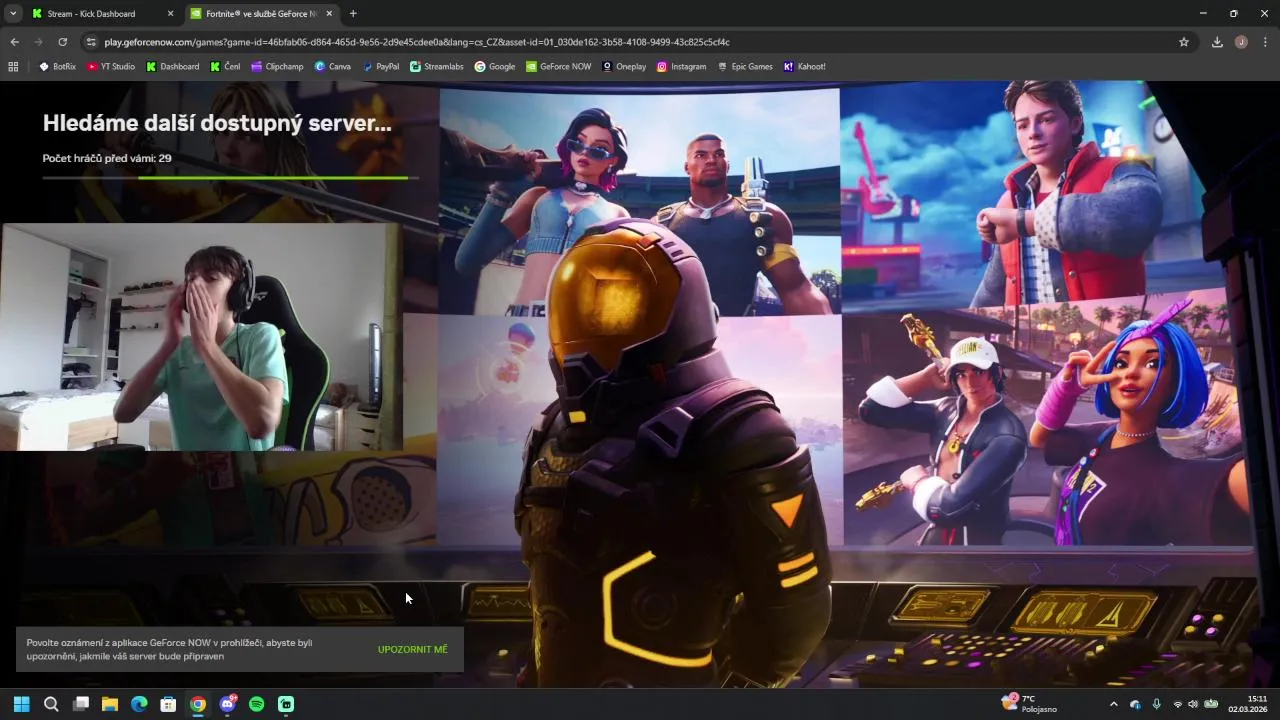The height and width of the screenshot is (720, 1280).
Task: Click the webcam overlay thumbnail
Action: pyautogui.click(x=201, y=337)
